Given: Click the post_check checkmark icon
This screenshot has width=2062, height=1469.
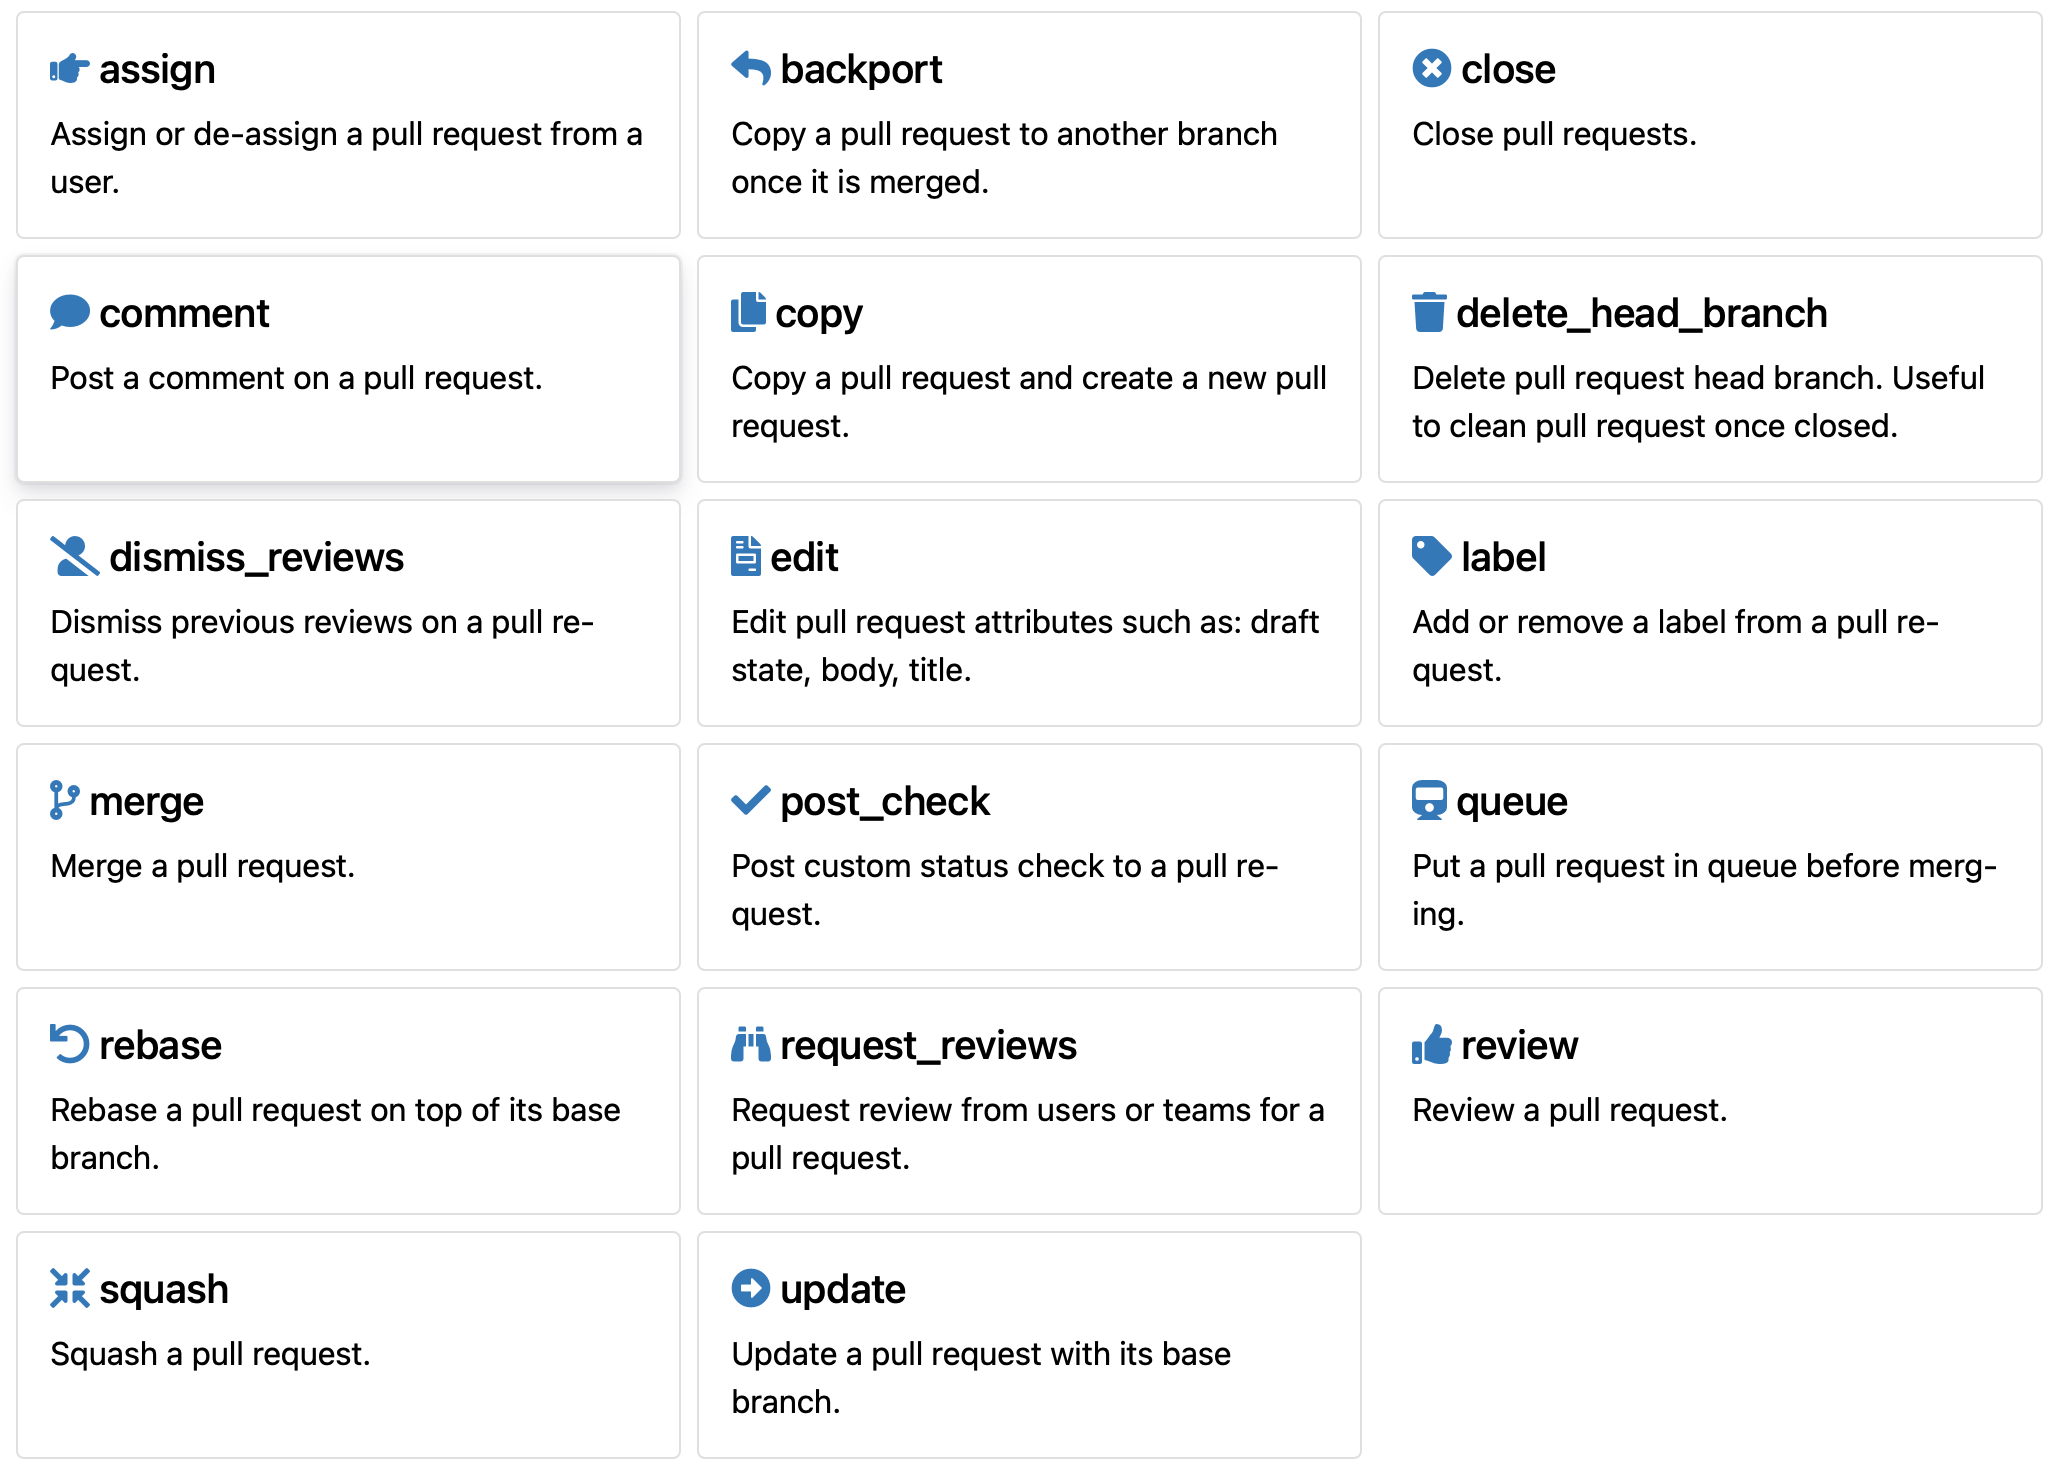Looking at the screenshot, I should 751,800.
